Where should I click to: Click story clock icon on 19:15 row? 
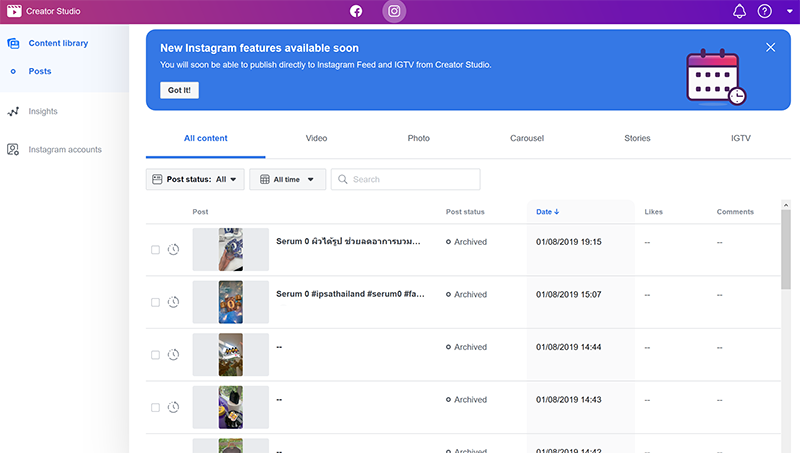click(173, 249)
